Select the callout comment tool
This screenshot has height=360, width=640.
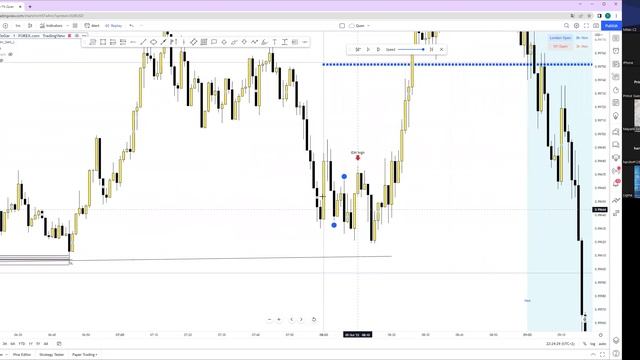coord(214,42)
